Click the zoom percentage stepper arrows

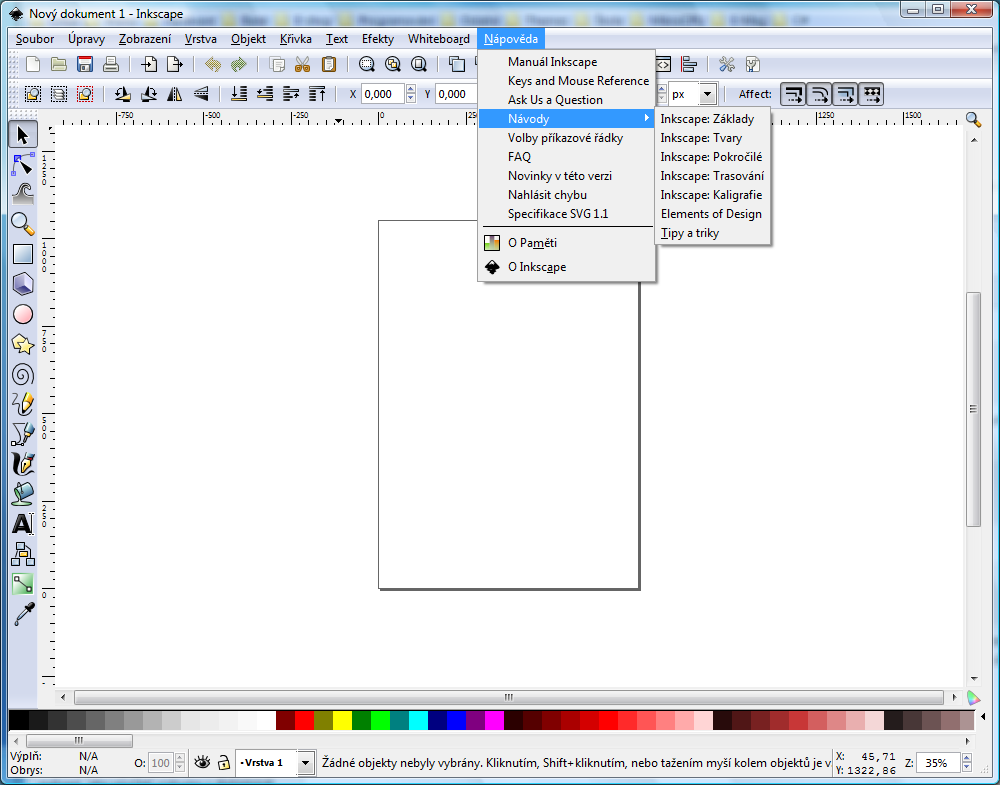click(x=967, y=763)
